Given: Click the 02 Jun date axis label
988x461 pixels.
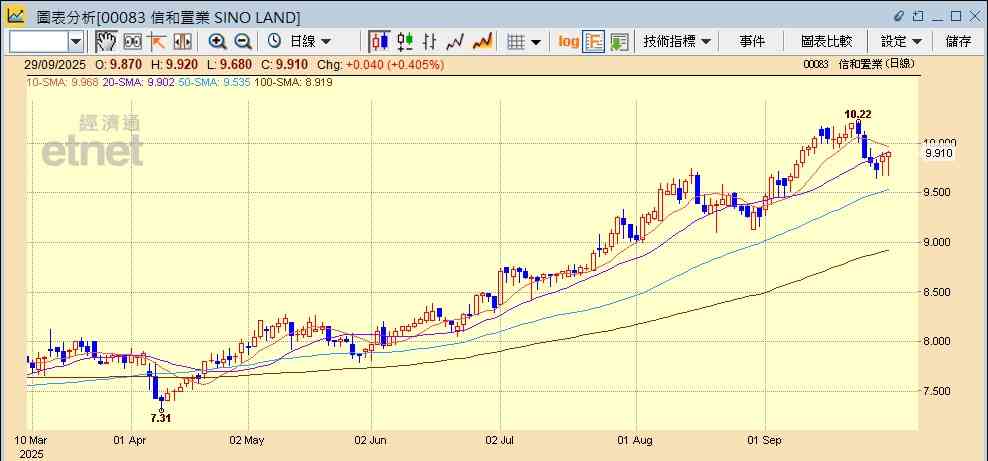Looking at the screenshot, I should pyautogui.click(x=371, y=440).
